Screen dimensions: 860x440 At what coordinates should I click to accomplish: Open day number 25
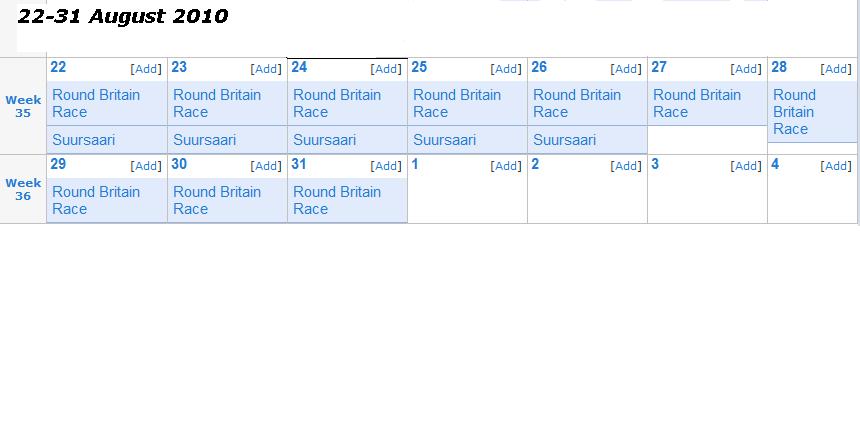[x=419, y=67]
